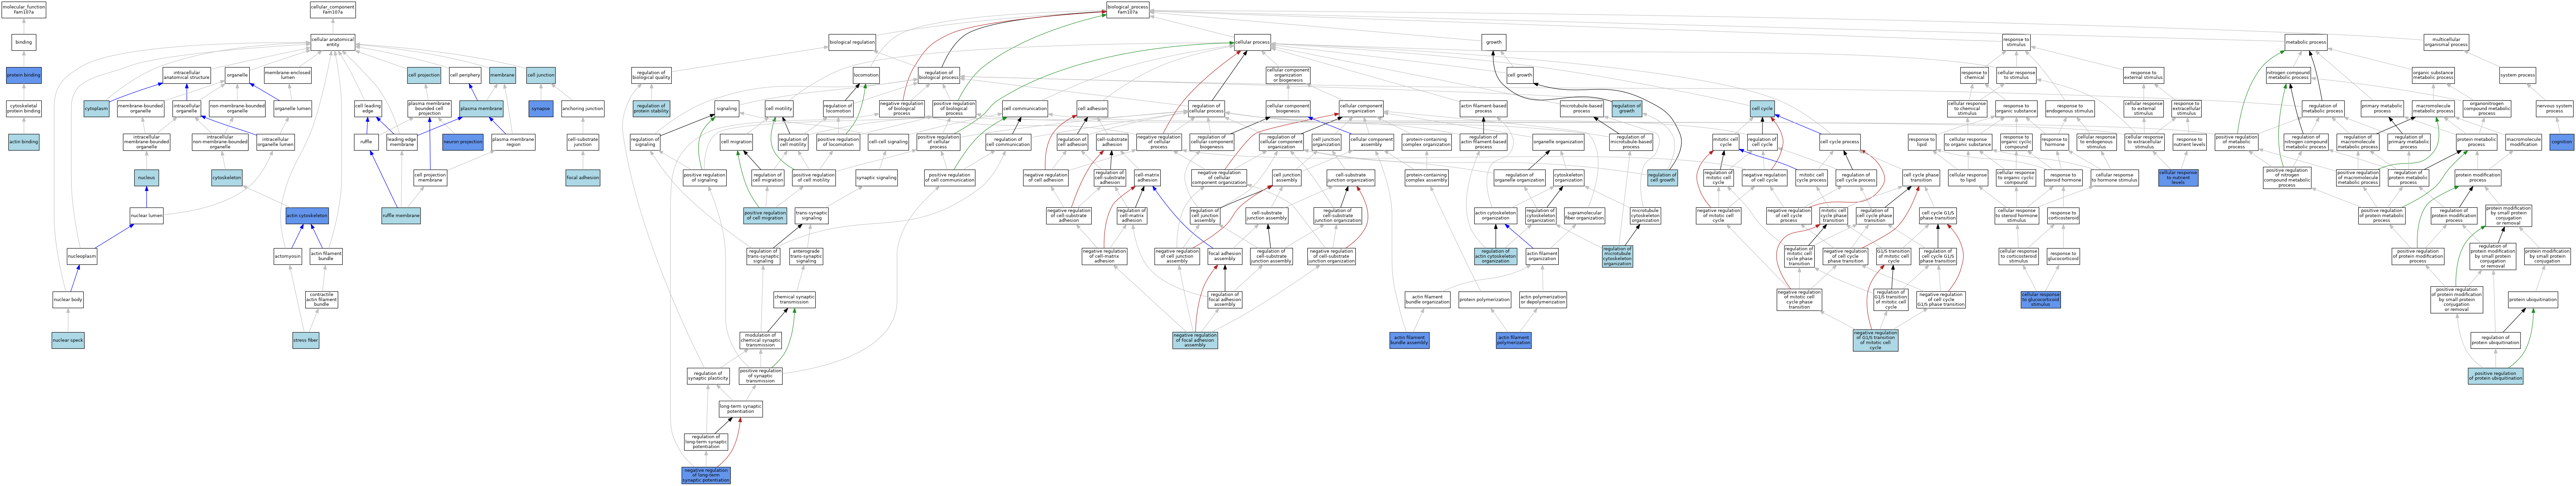The width and height of the screenshot is (2576, 486).
Task: Click the stress fiber node
Action: [306, 341]
